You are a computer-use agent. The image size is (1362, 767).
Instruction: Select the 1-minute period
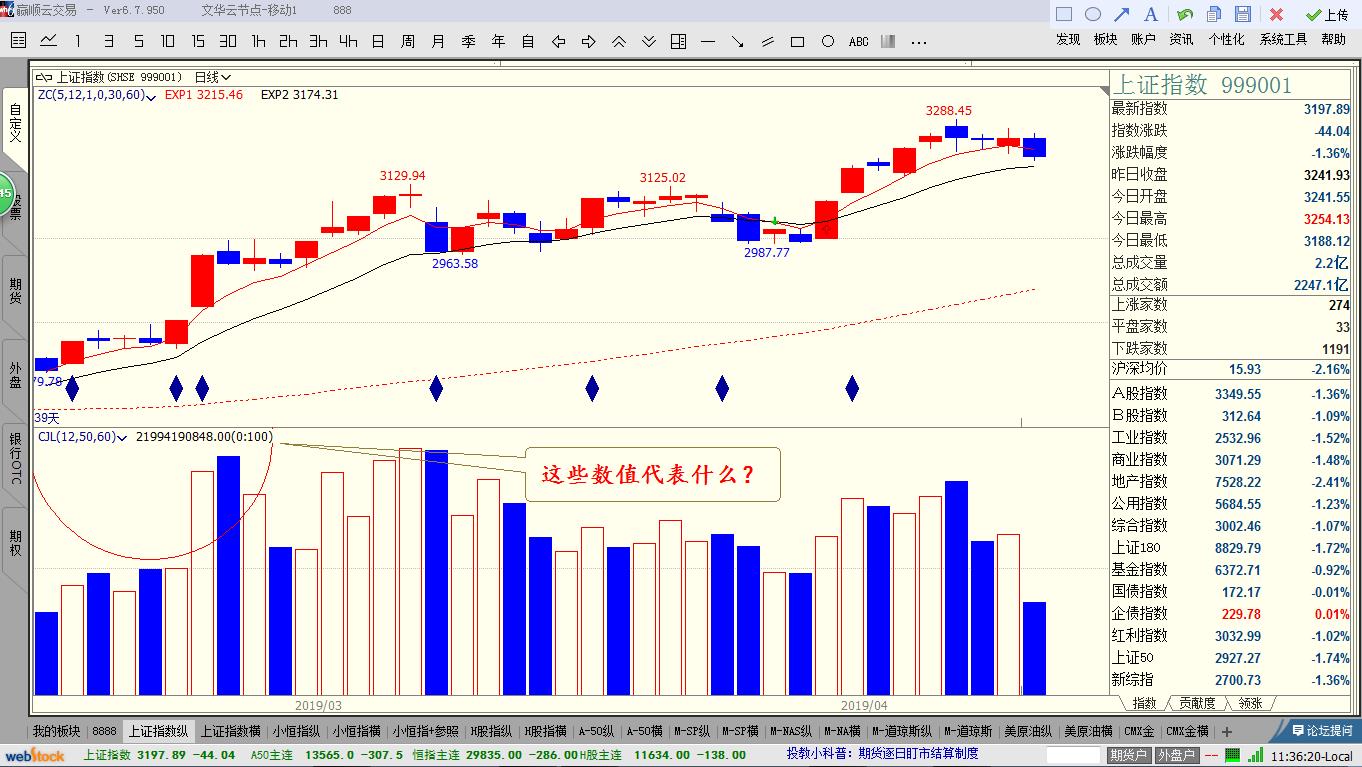(x=78, y=41)
